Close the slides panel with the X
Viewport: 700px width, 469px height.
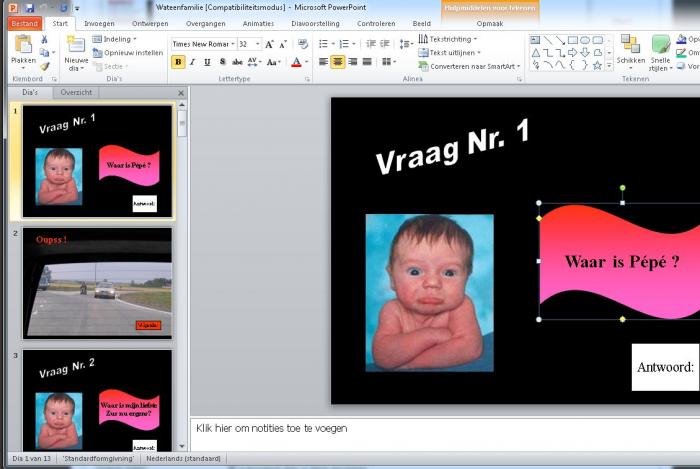tap(181, 93)
